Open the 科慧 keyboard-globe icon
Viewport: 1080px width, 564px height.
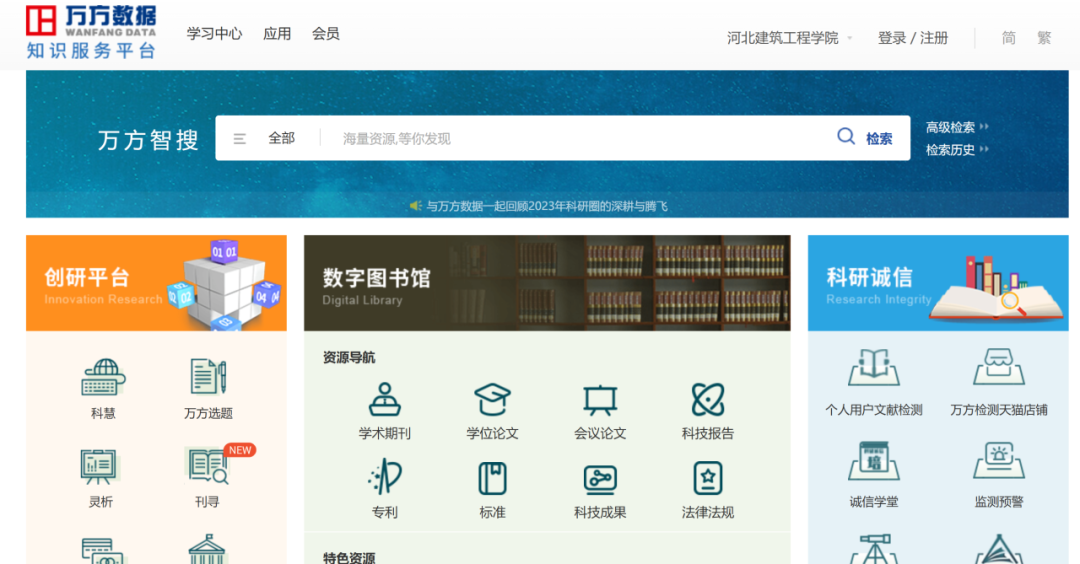(103, 377)
